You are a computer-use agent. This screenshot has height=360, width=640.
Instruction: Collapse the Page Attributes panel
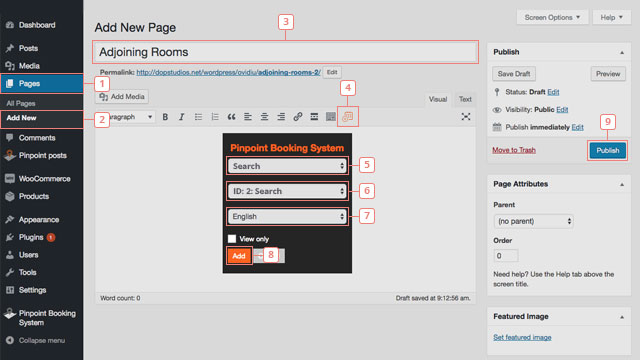coord(622,184)
